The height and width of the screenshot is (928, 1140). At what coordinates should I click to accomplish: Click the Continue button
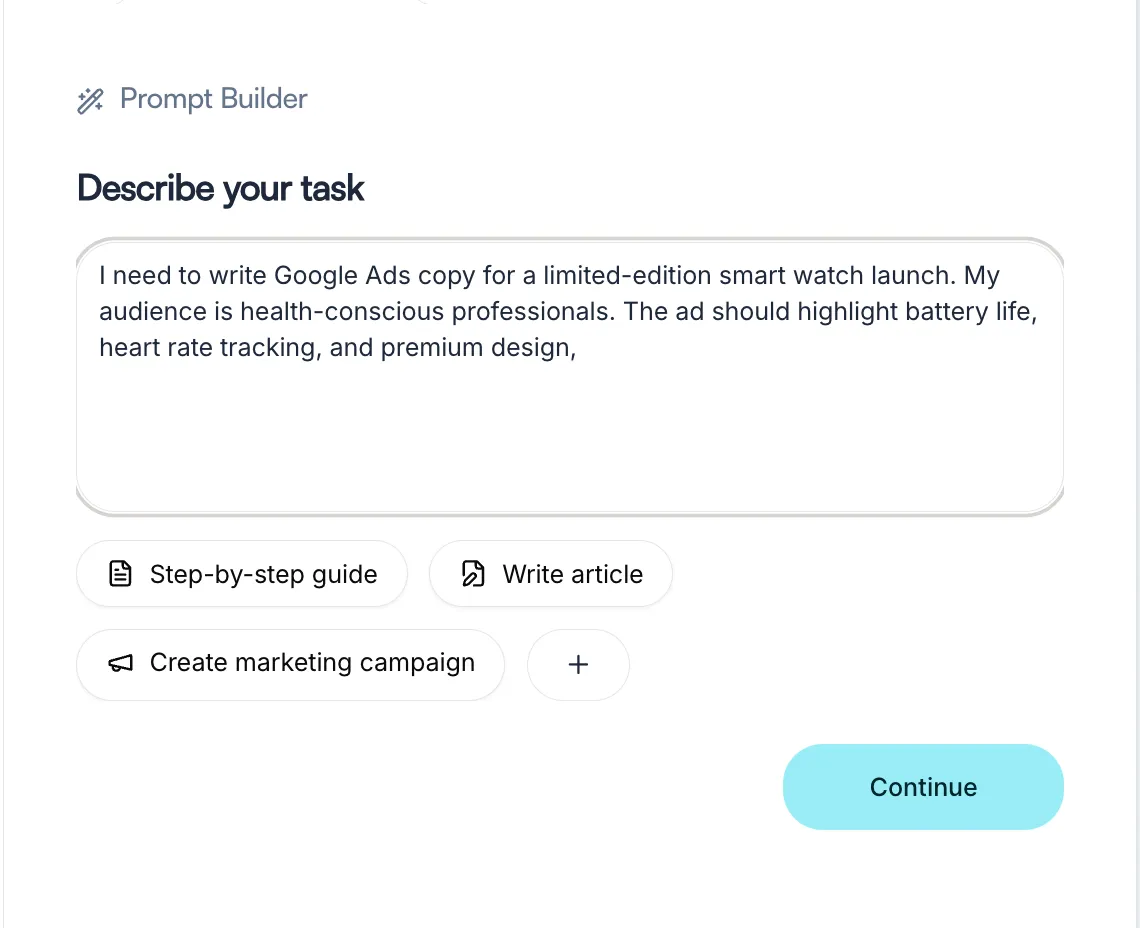point(923,787)
